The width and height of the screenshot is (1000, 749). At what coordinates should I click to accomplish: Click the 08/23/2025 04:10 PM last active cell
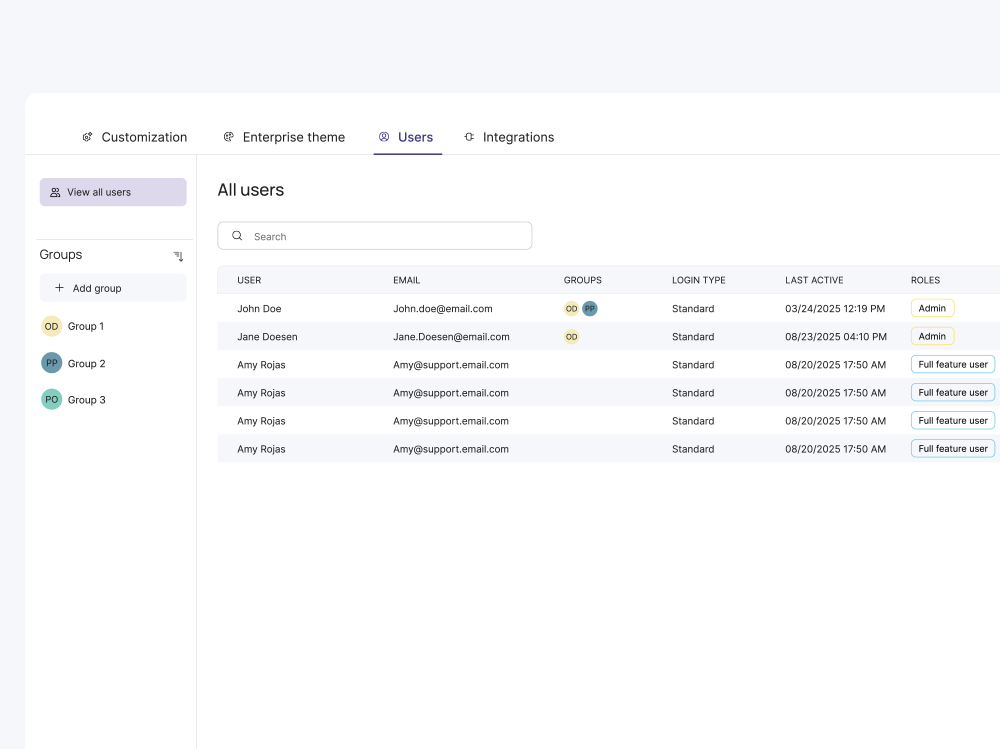[x=836, y=337]
